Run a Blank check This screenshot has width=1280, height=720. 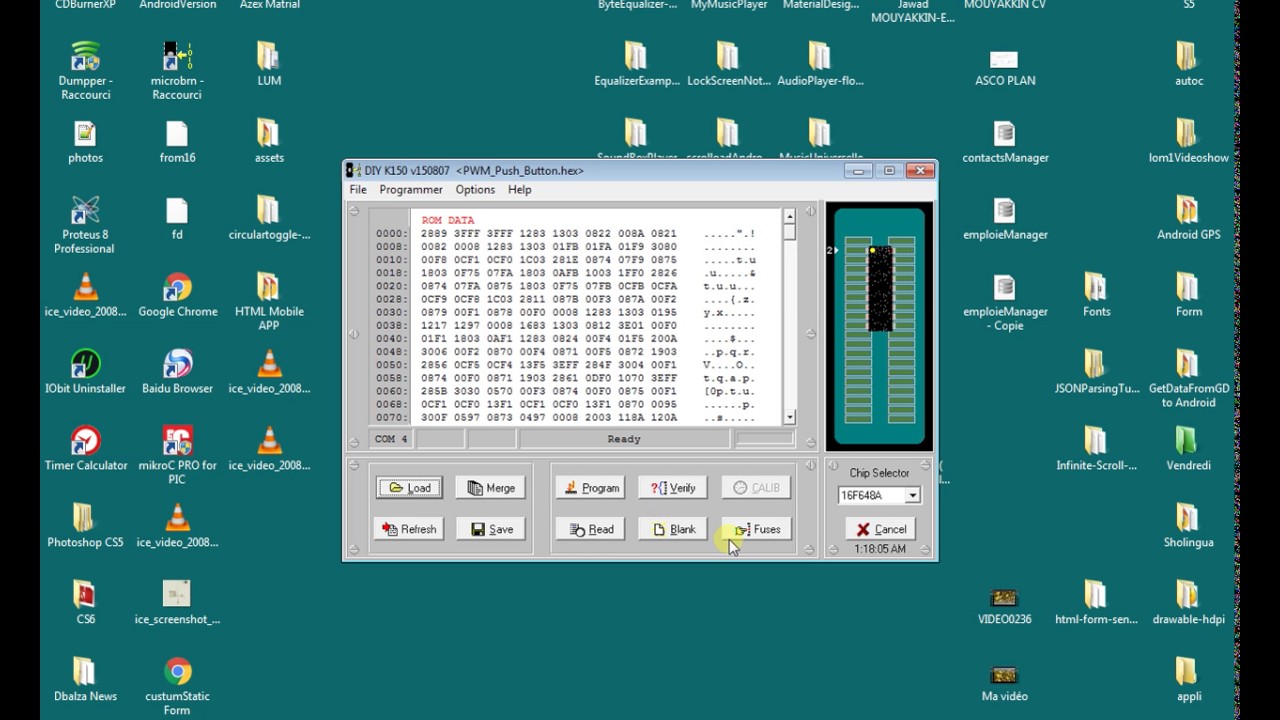click(673, 529)
